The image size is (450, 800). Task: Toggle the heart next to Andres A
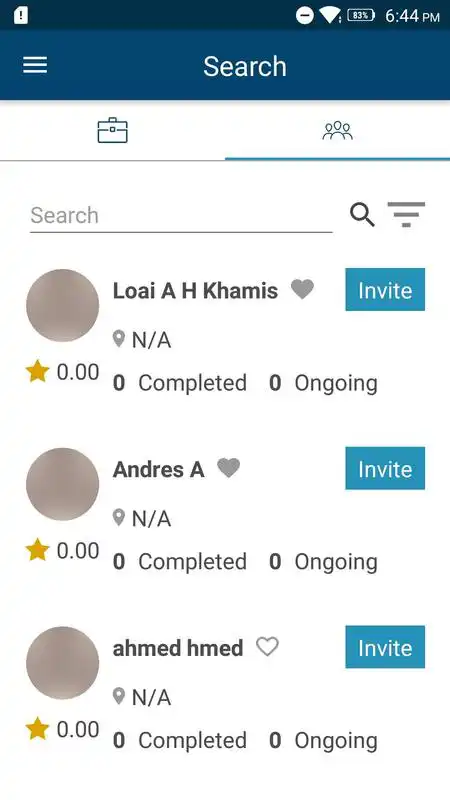click(x=229, y=468)
